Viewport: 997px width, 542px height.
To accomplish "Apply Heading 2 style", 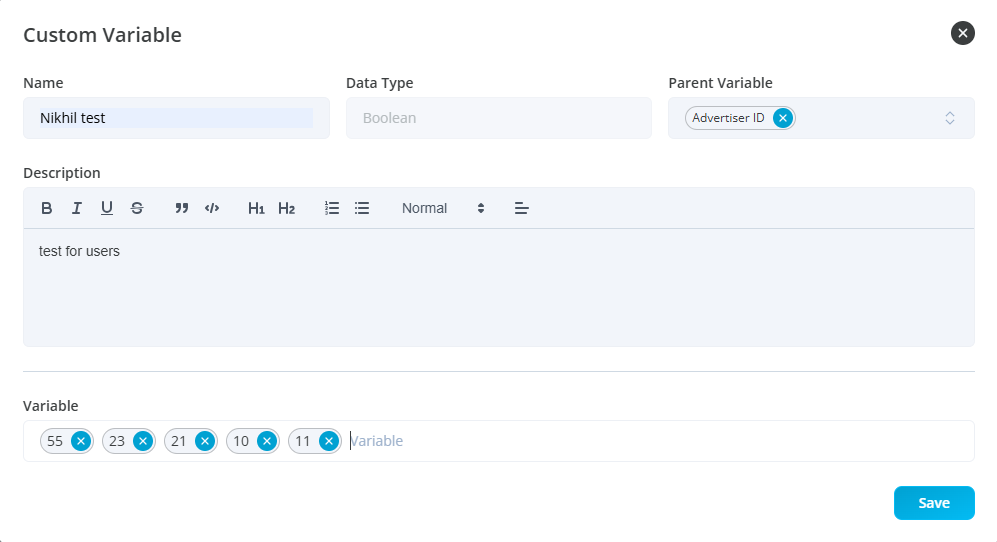I will pyautogui.click(x=287, y=208).
